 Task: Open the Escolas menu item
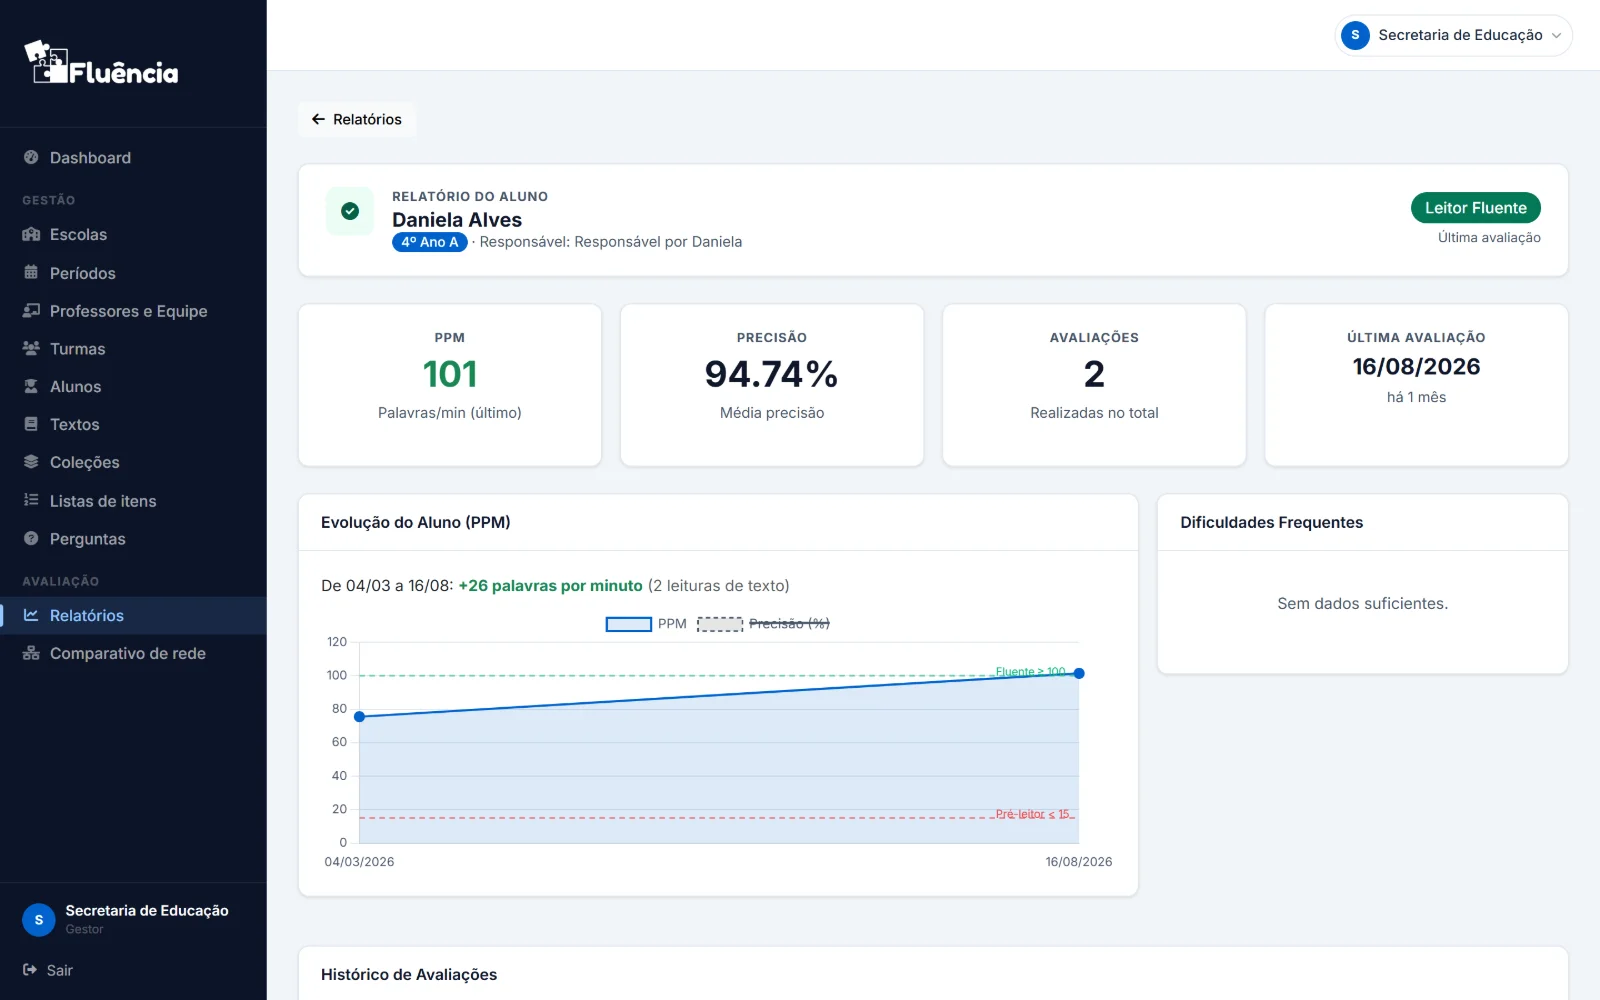click(133, 234)
